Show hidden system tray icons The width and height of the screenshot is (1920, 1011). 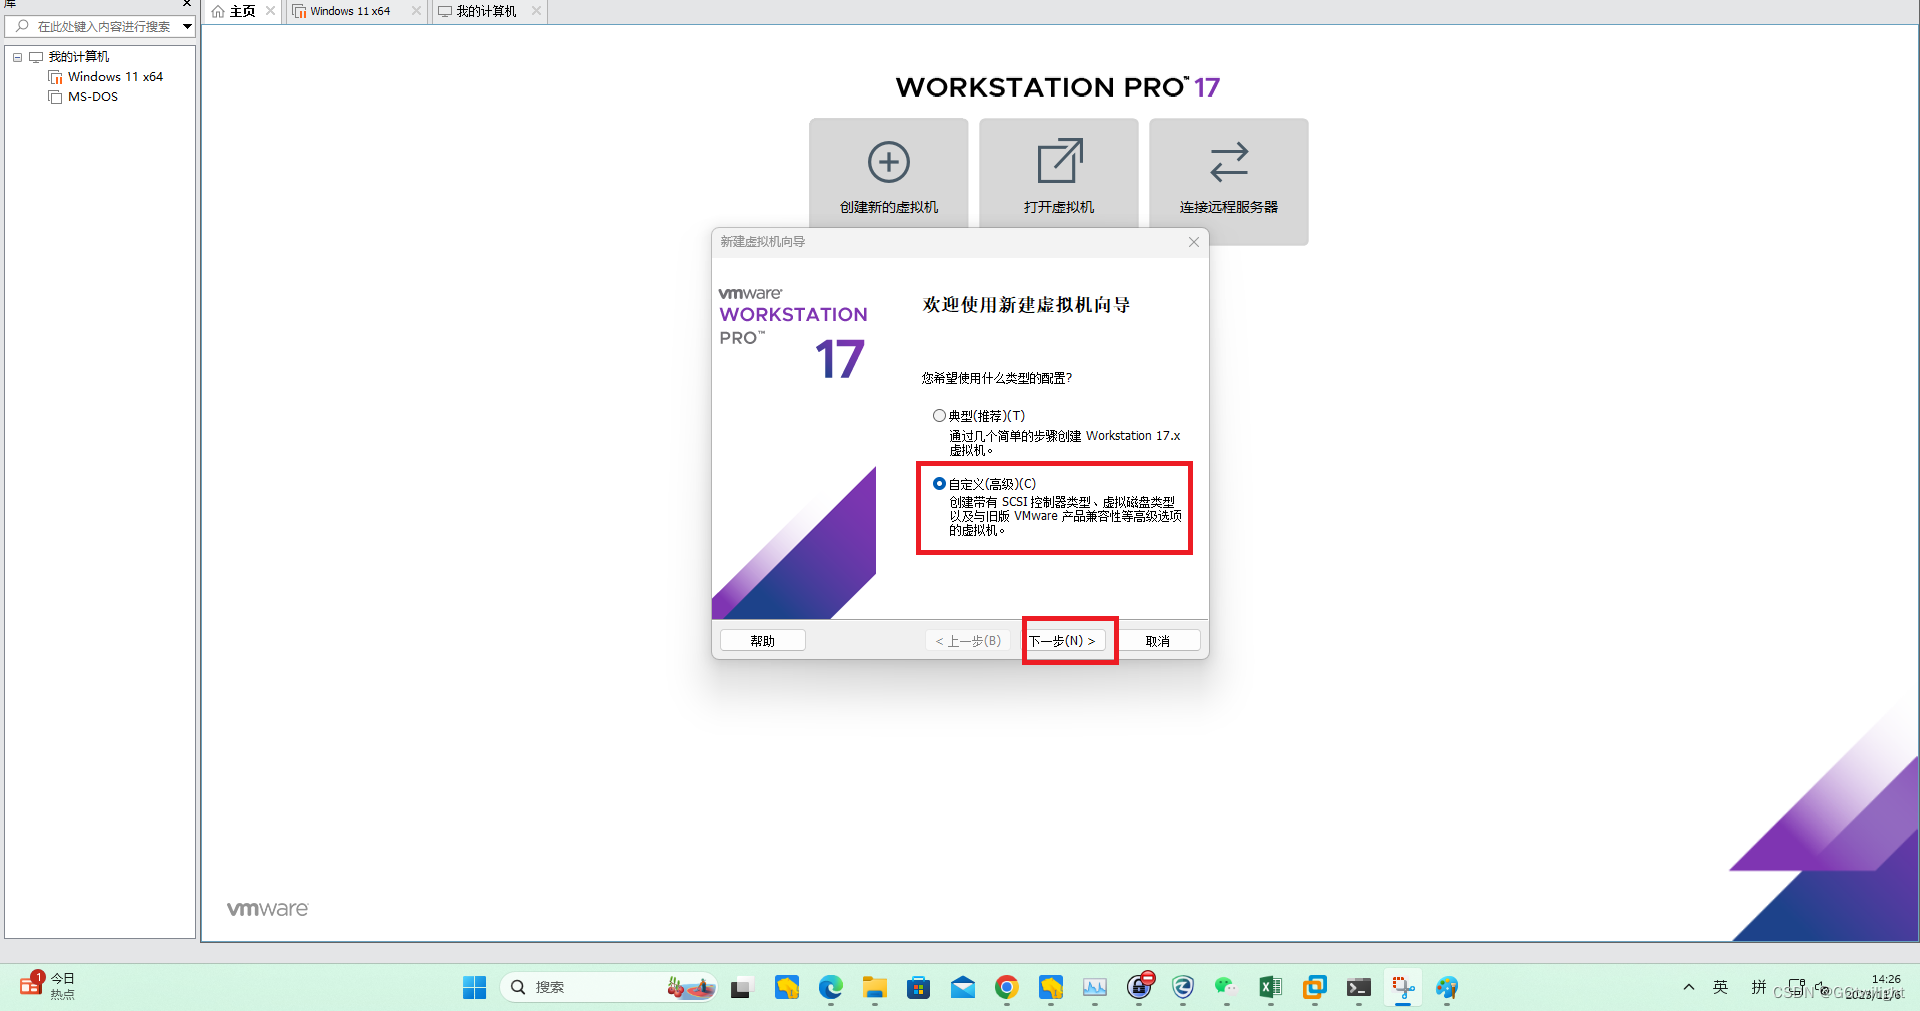pyautogui.click(x=1689, y=987)
